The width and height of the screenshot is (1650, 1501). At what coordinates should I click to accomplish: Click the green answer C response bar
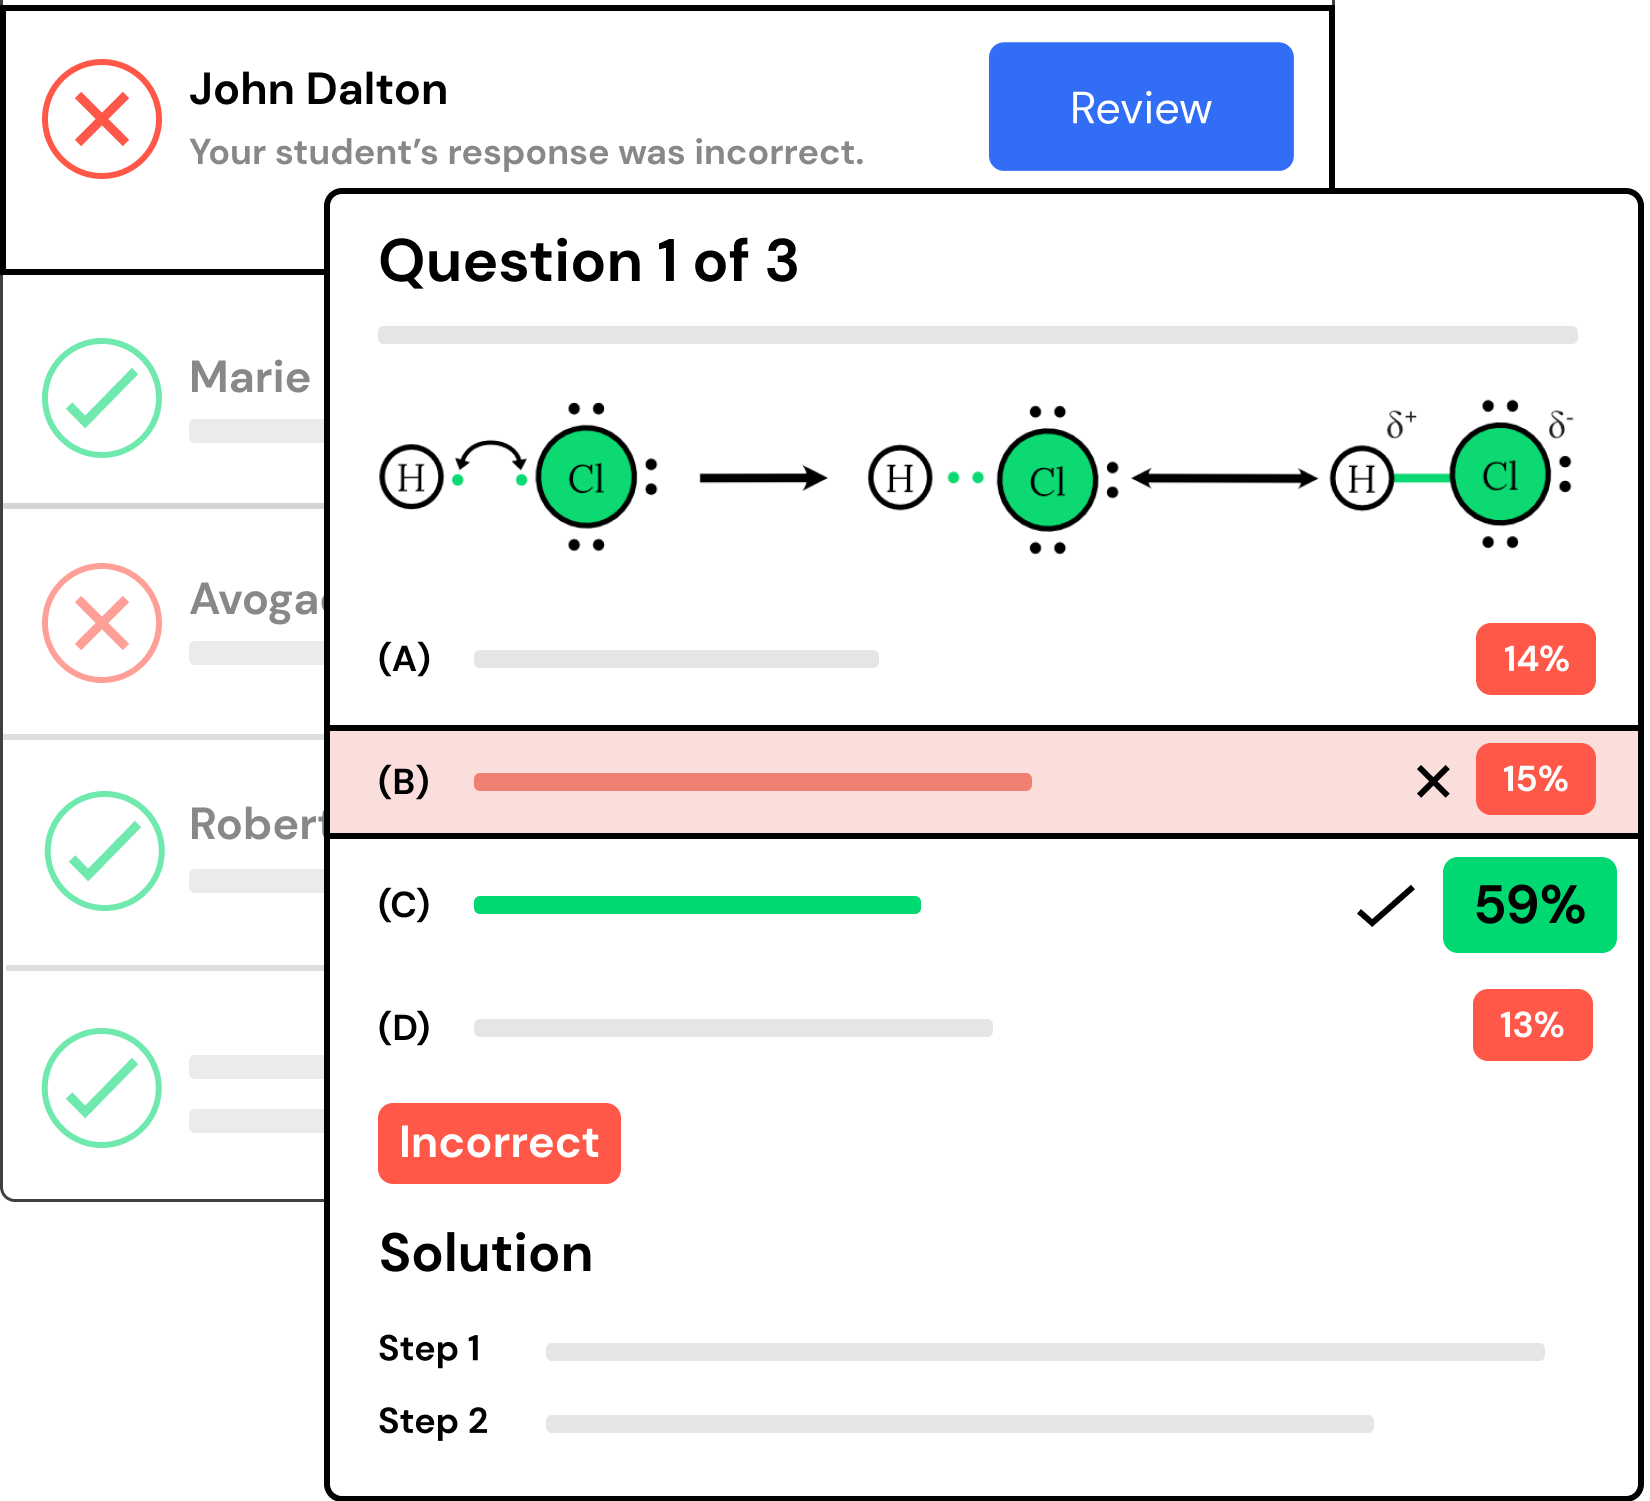point(697,905)
